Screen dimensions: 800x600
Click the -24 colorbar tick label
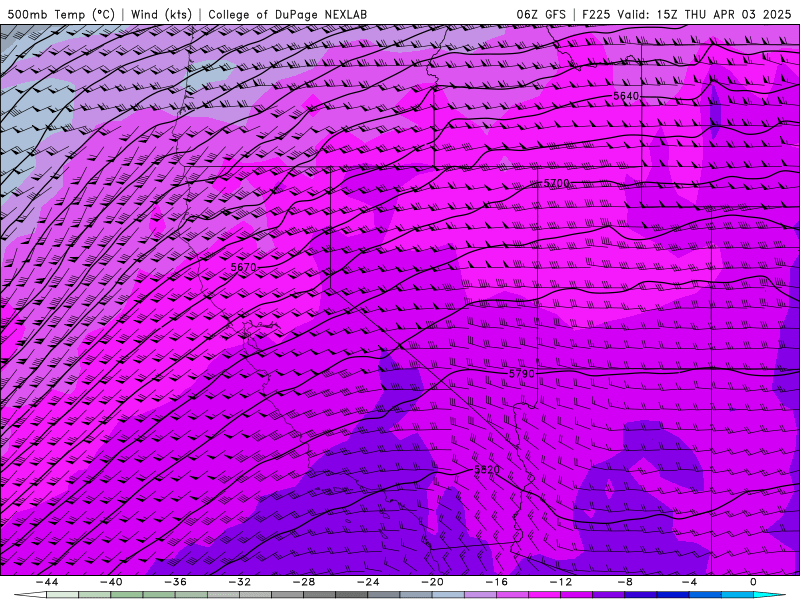[368, 582]
